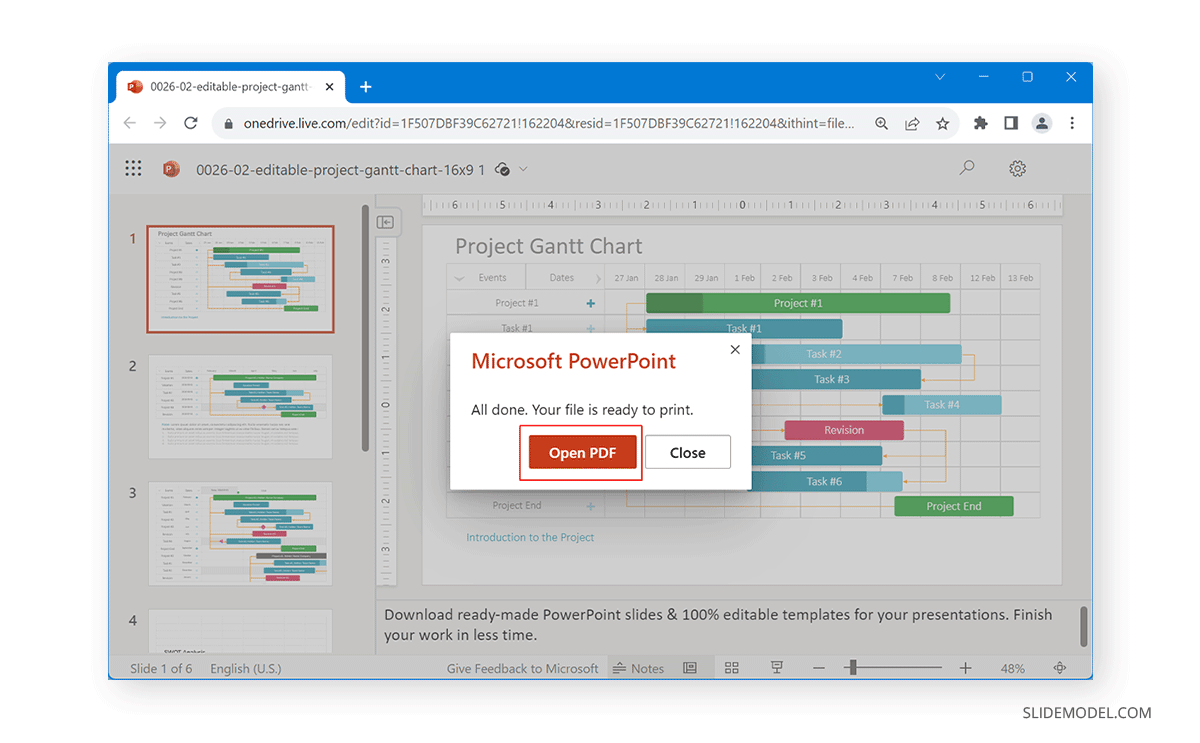The height and width of the screenshot is (743, 1200).
Task: Click the Task #3 bar
Action: point(835,379)
